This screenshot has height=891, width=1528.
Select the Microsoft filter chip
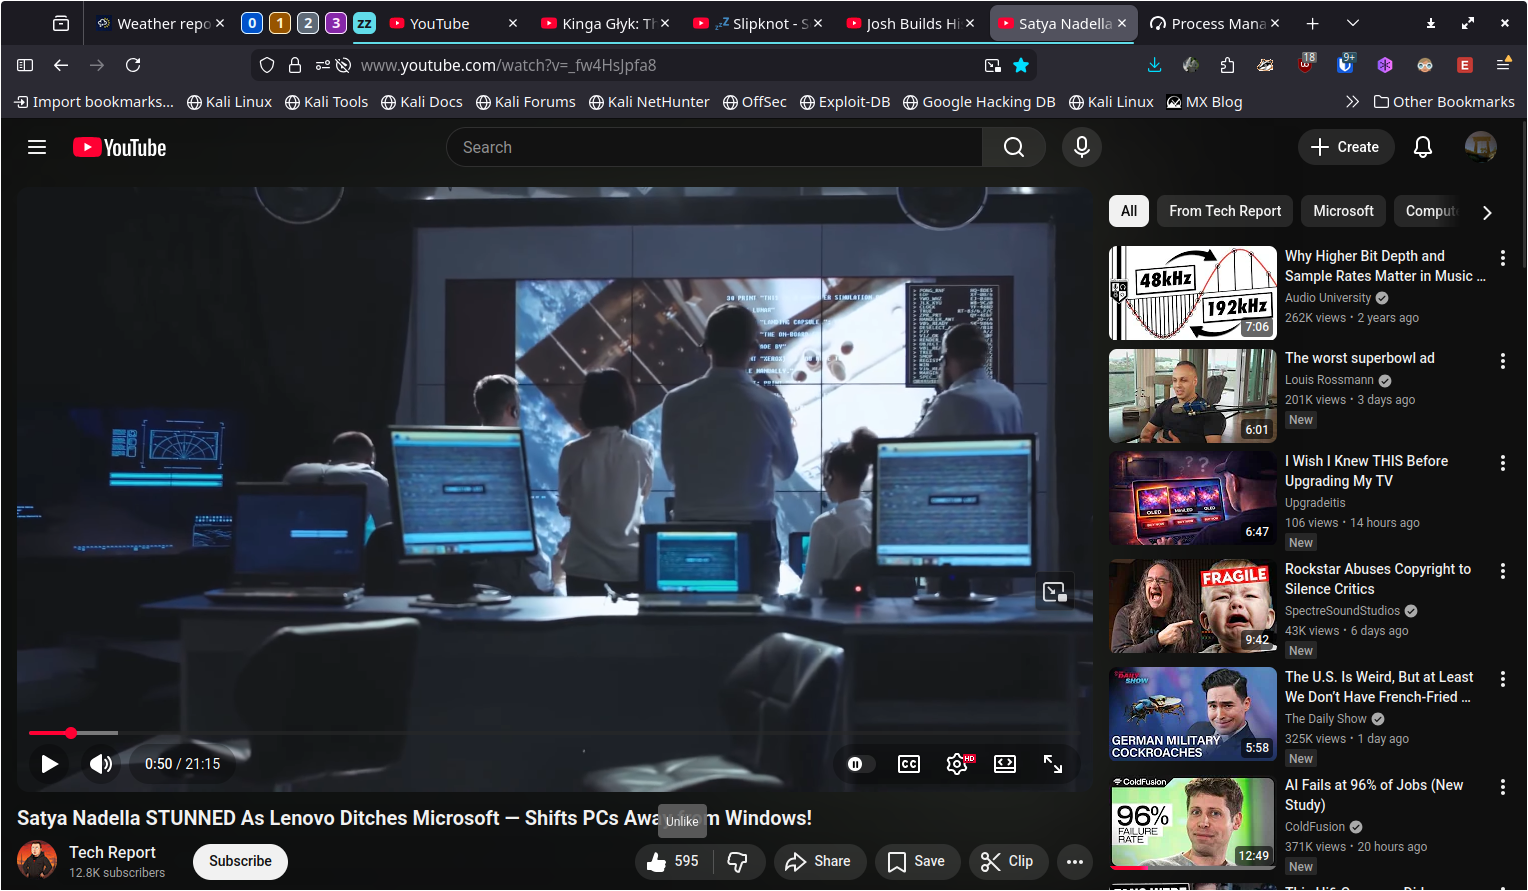tap(1342, 211)
